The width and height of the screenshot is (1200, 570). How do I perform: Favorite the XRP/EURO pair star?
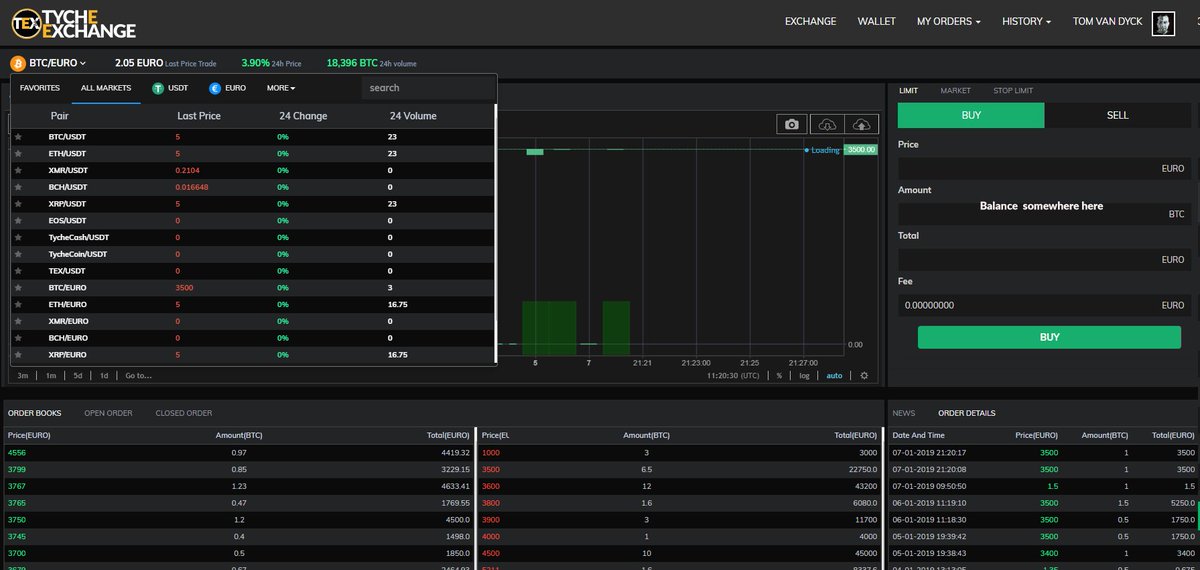click(18, 355)
